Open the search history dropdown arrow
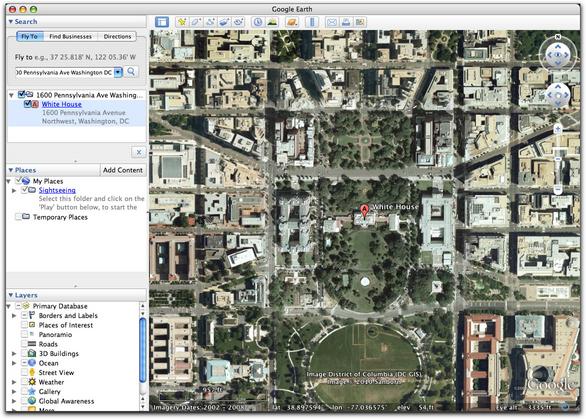 (x=118, y=72)
